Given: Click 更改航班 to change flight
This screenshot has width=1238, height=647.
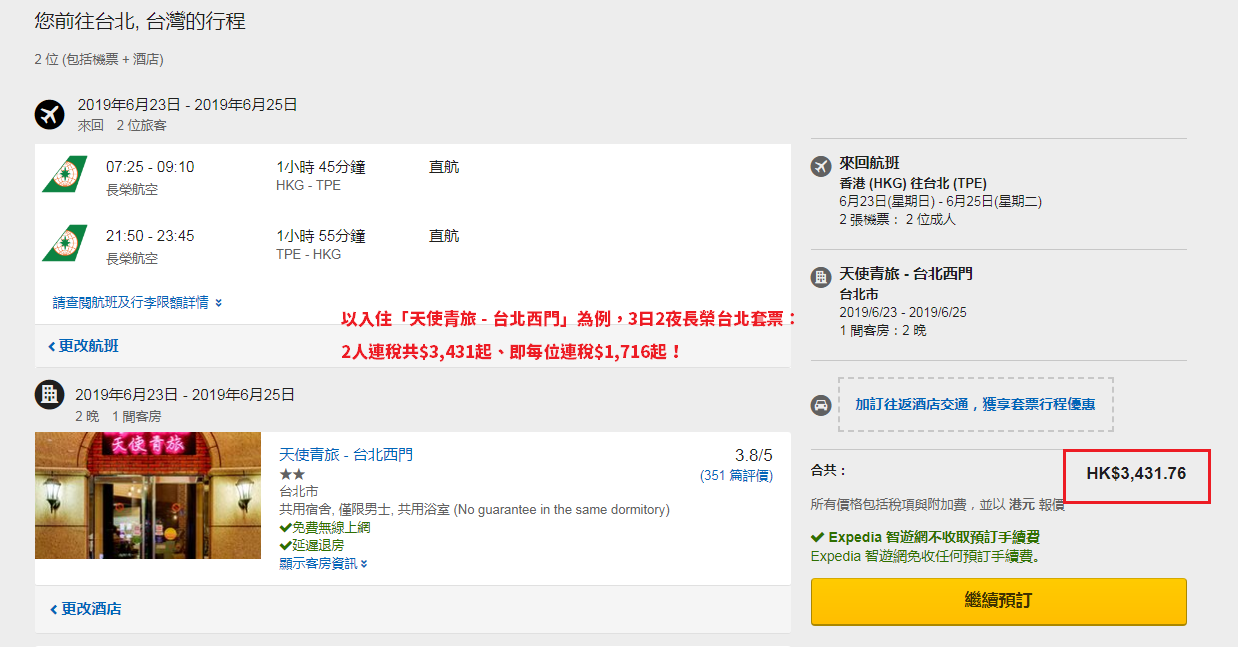Looking at the screenshot, I should click(83, 346).
